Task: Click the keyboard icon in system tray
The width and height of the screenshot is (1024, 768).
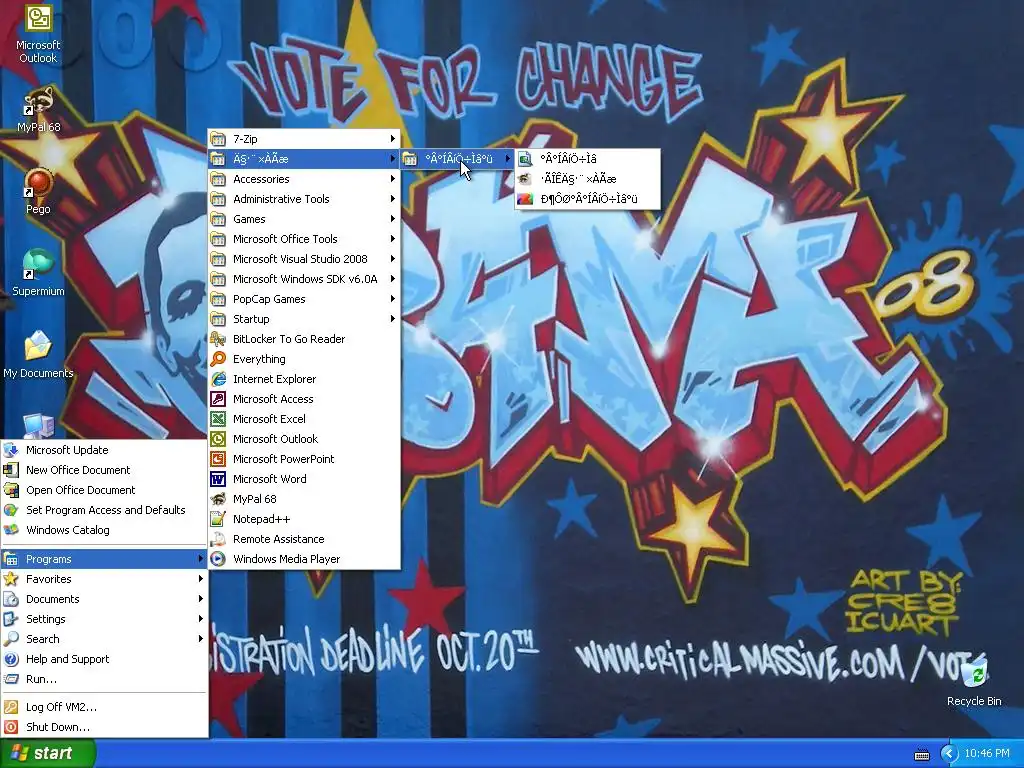Action: tap(922, 754)
